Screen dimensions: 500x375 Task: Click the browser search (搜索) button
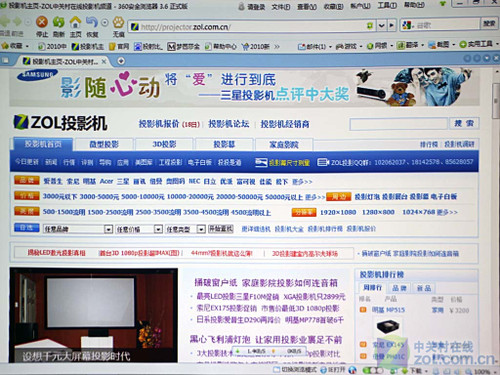pos(489,23)
